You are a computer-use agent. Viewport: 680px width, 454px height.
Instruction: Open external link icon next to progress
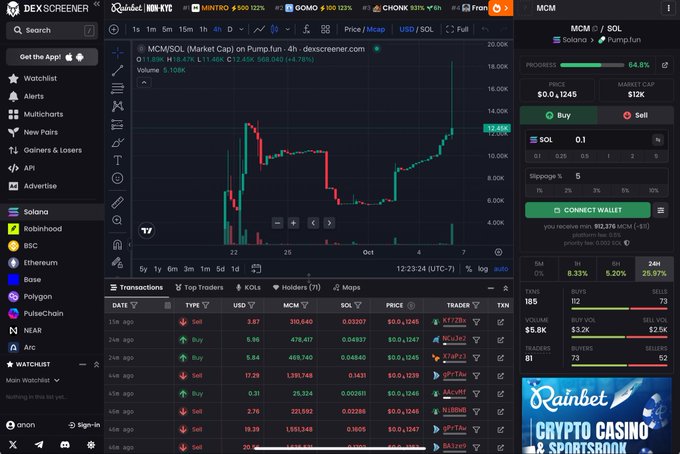(x=664, y=65)
